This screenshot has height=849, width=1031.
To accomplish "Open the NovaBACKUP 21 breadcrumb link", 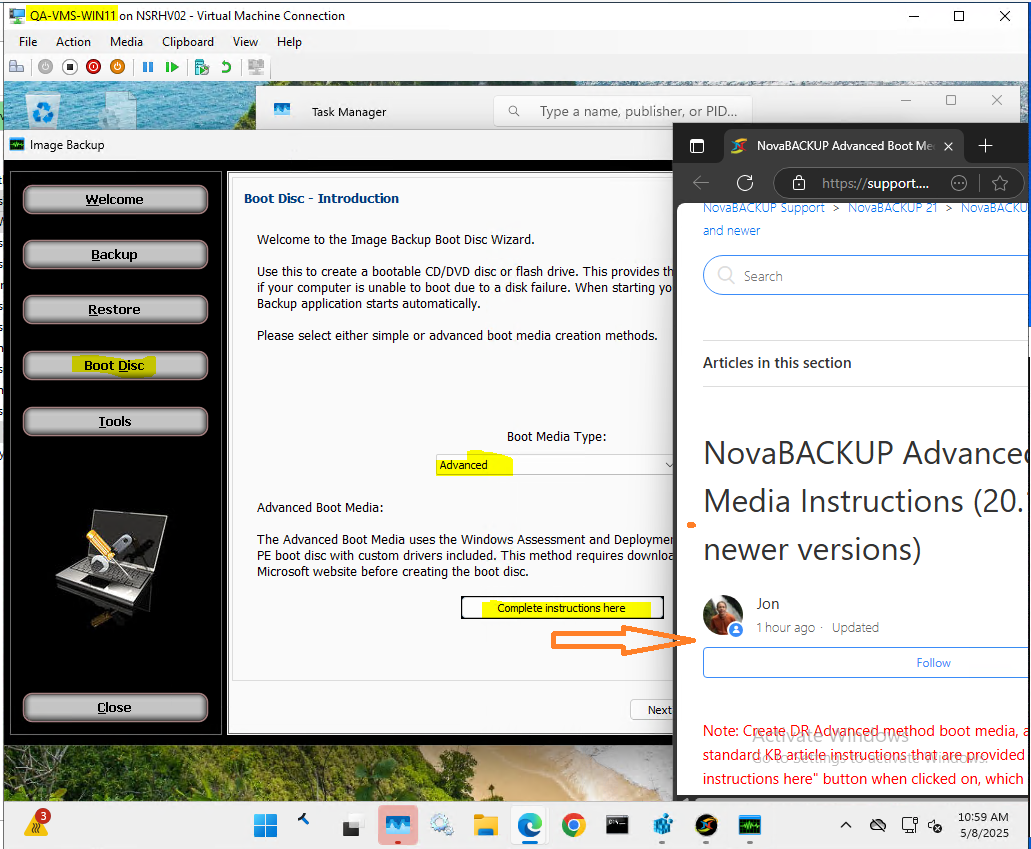I will pos(892,208).
